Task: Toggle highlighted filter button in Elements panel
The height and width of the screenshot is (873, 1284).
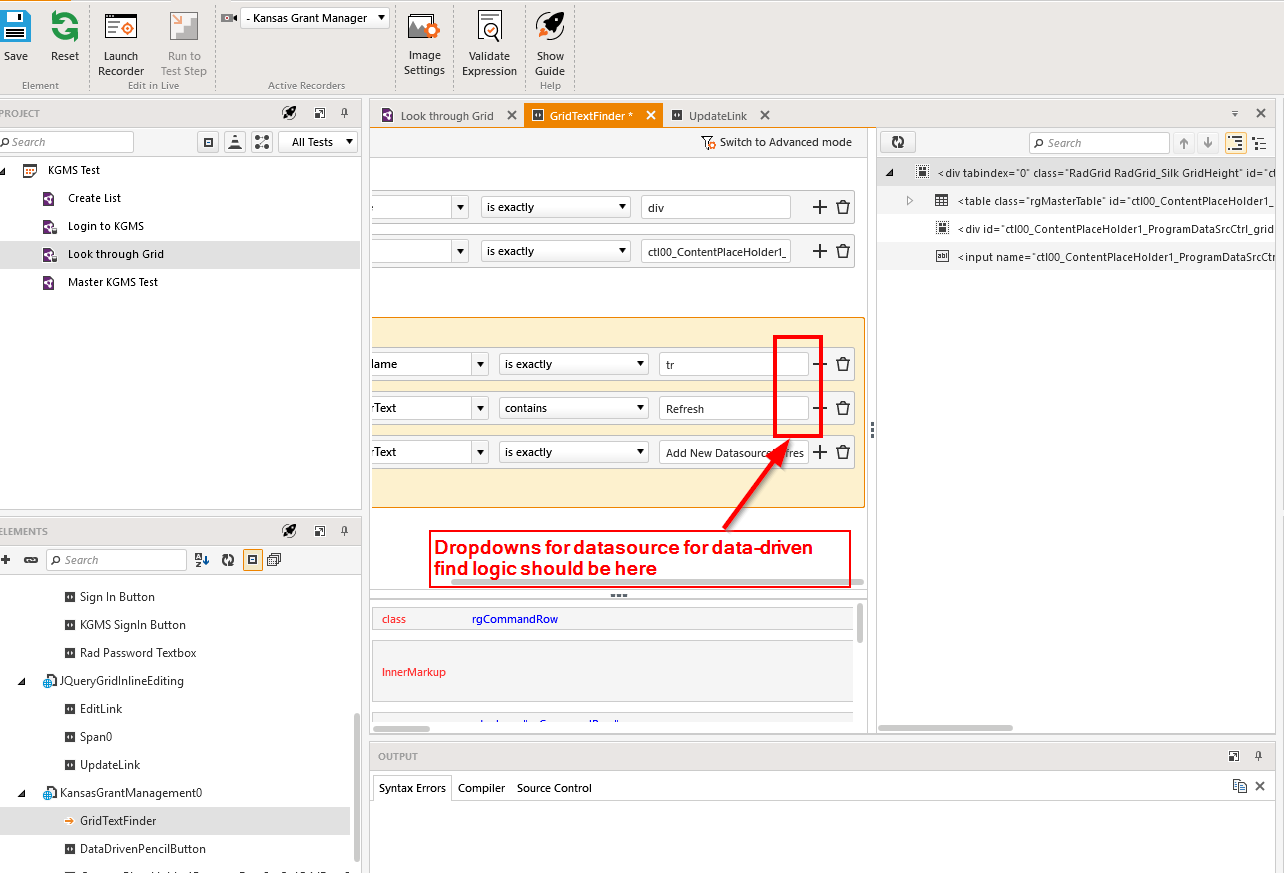Action: coord(253,560)
